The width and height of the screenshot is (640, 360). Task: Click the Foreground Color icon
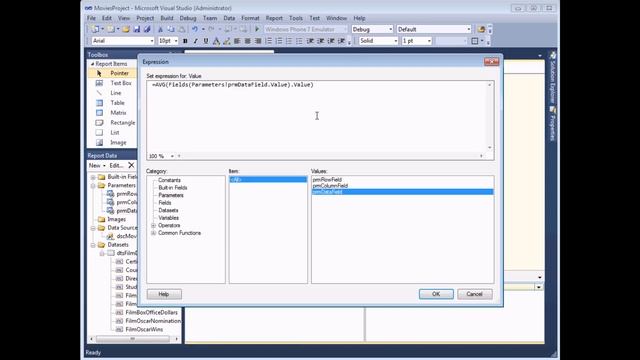[x=216, y=41]
